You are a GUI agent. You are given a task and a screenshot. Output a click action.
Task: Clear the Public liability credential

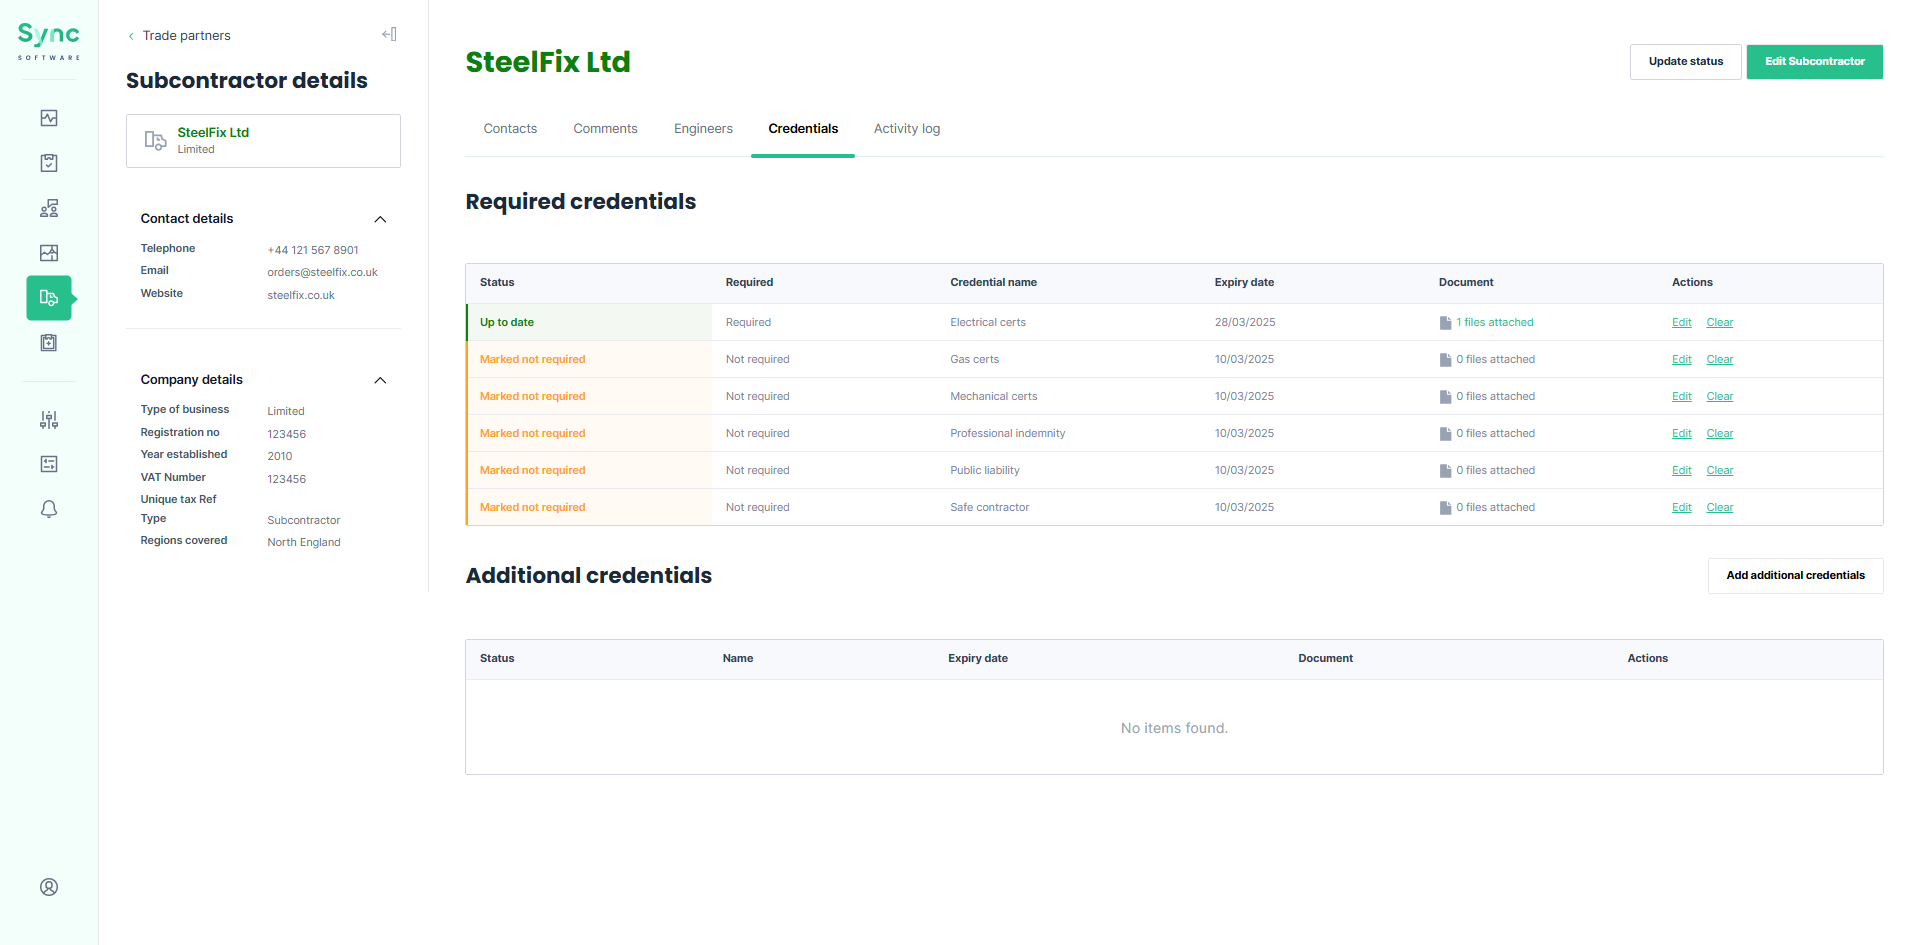(1719, 471)
